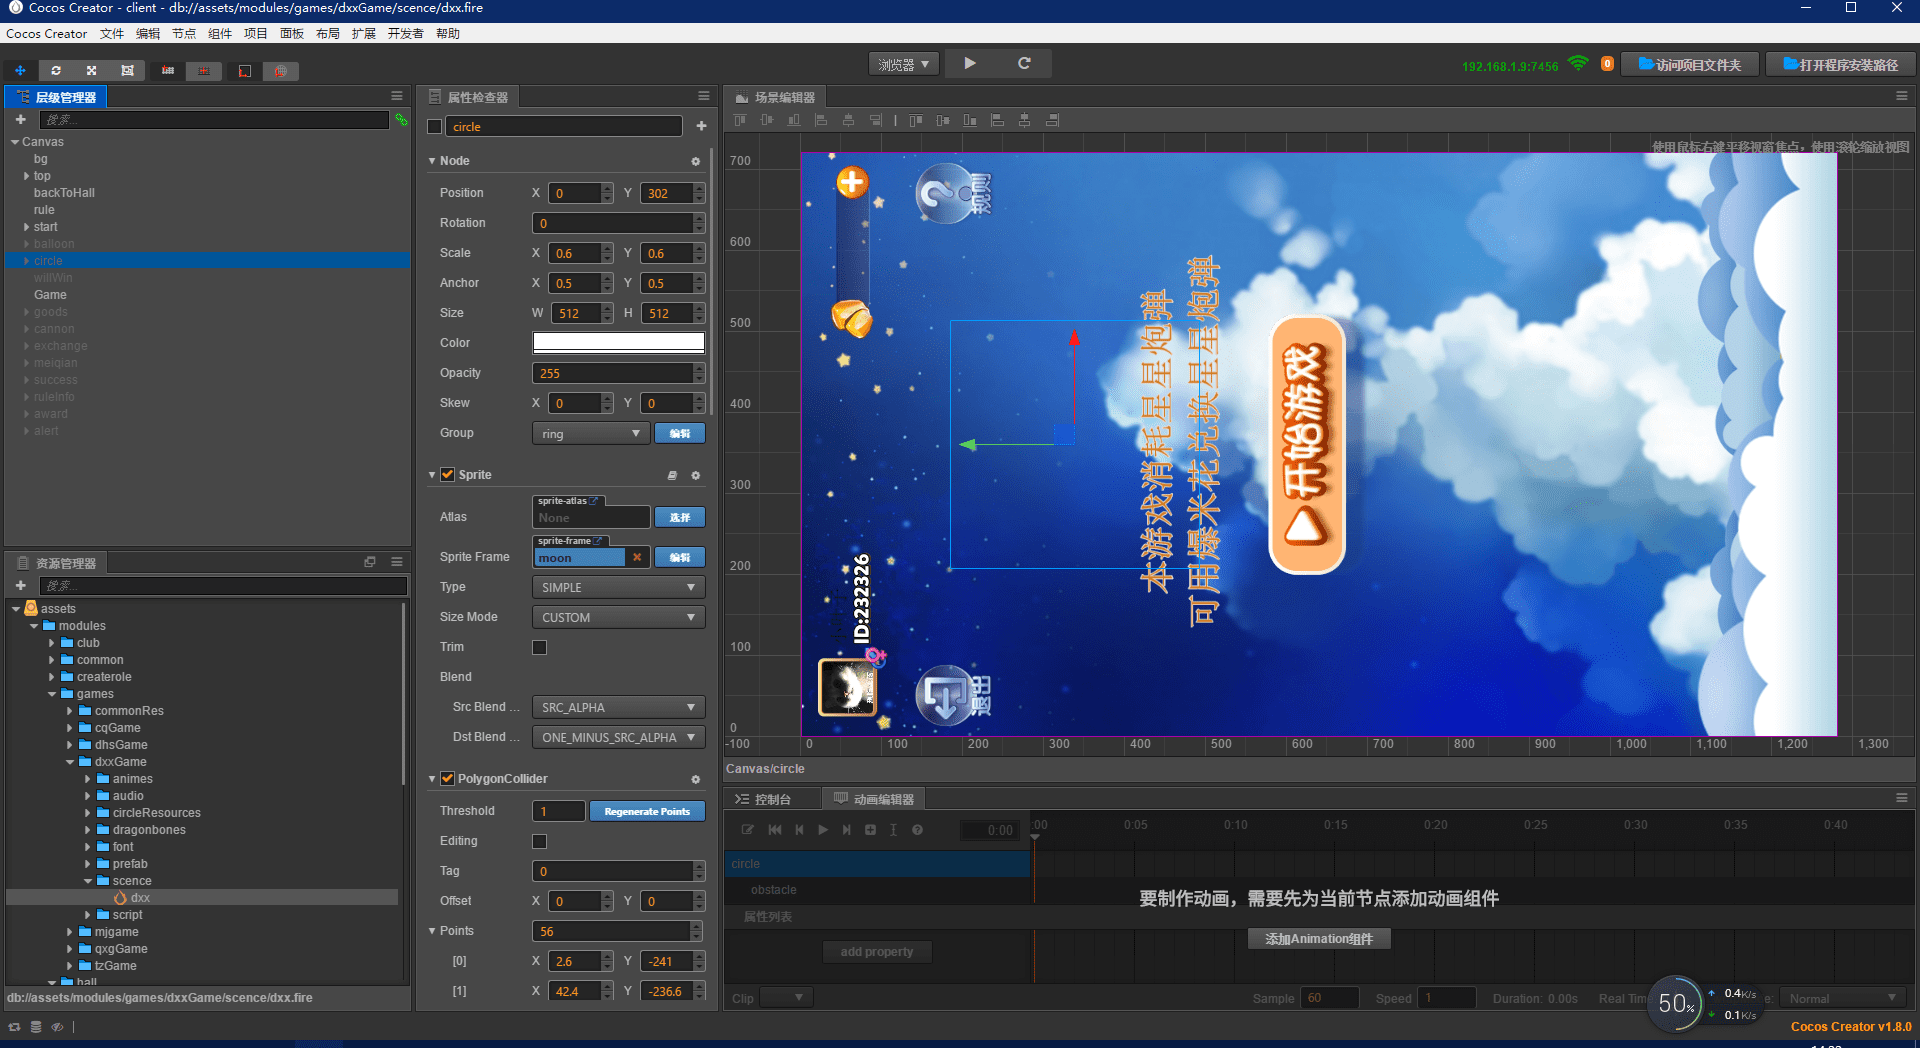
Task: Disable the Sprite component checkbox
Action: pos(448,475)
